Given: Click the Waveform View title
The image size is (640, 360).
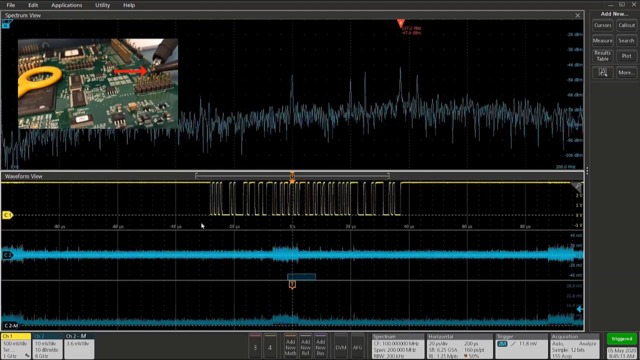Looking at the screenshot, I should point(24,176).
